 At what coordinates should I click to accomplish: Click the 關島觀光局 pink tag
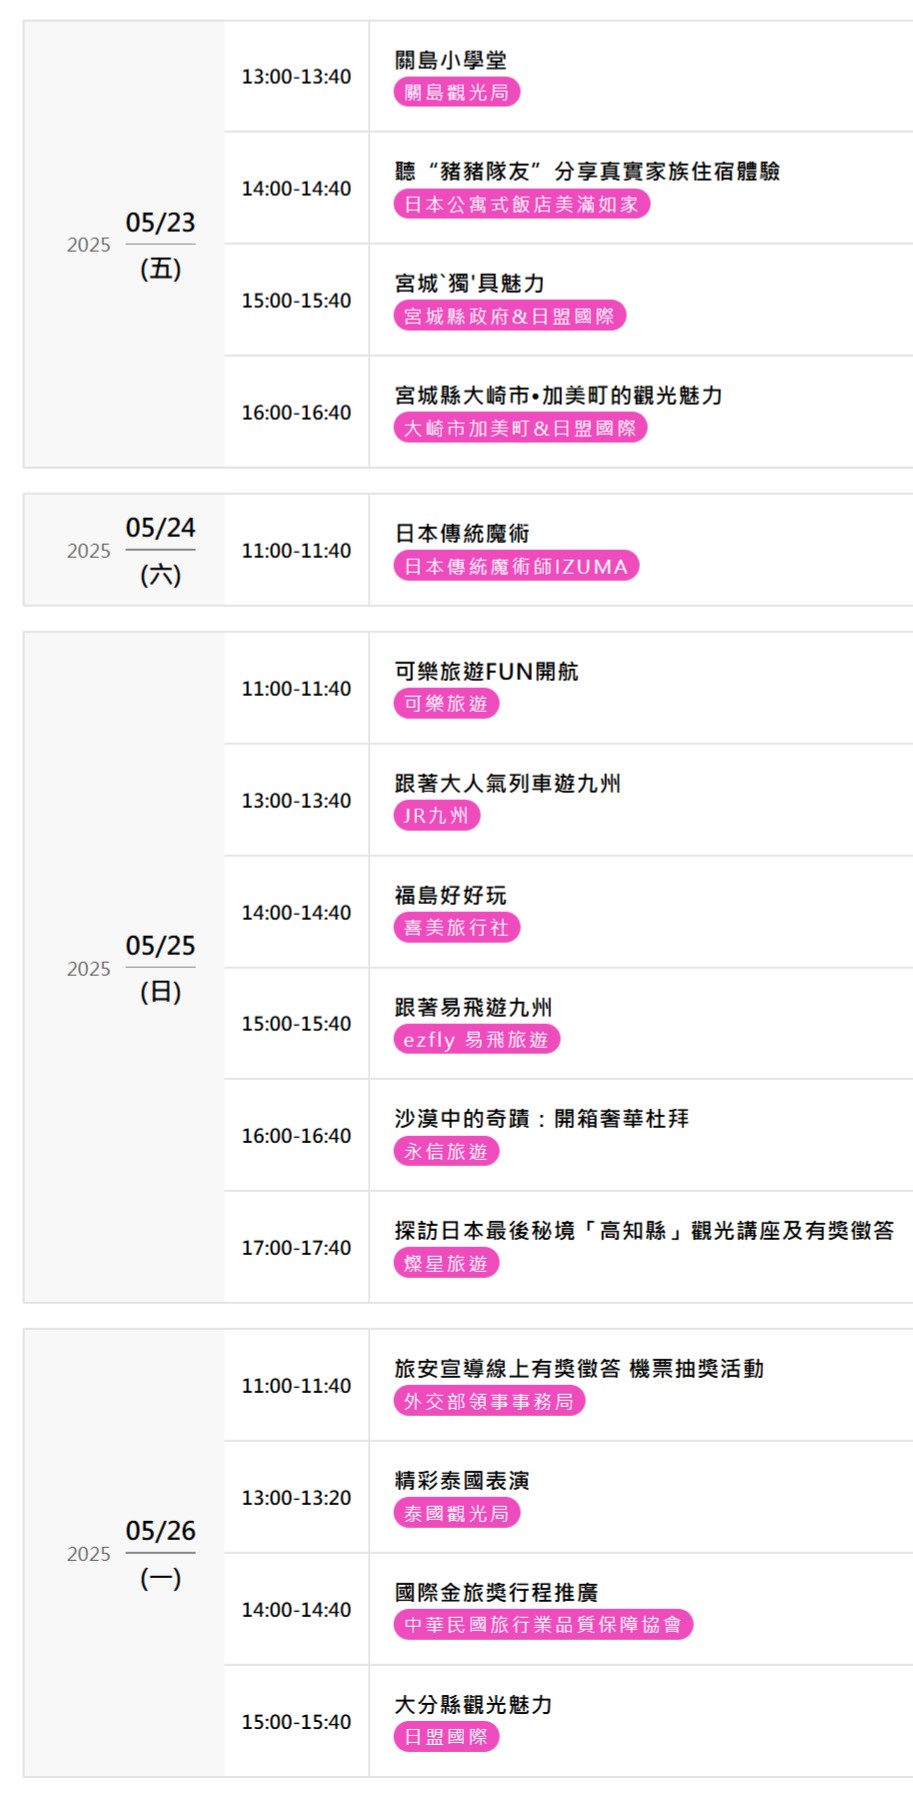pos(456,93)
